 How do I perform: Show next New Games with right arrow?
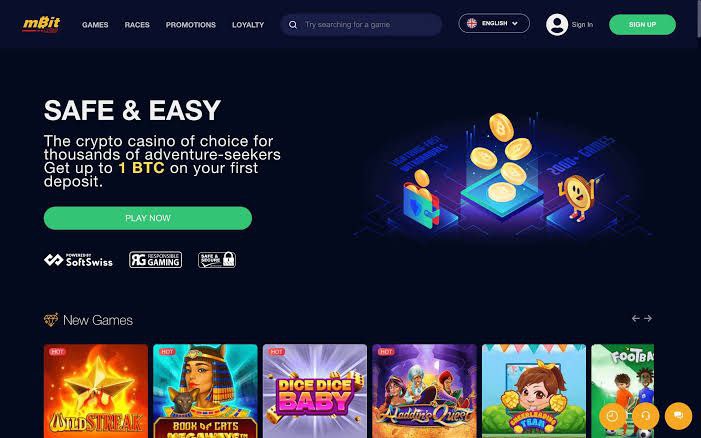coord(648,318)
